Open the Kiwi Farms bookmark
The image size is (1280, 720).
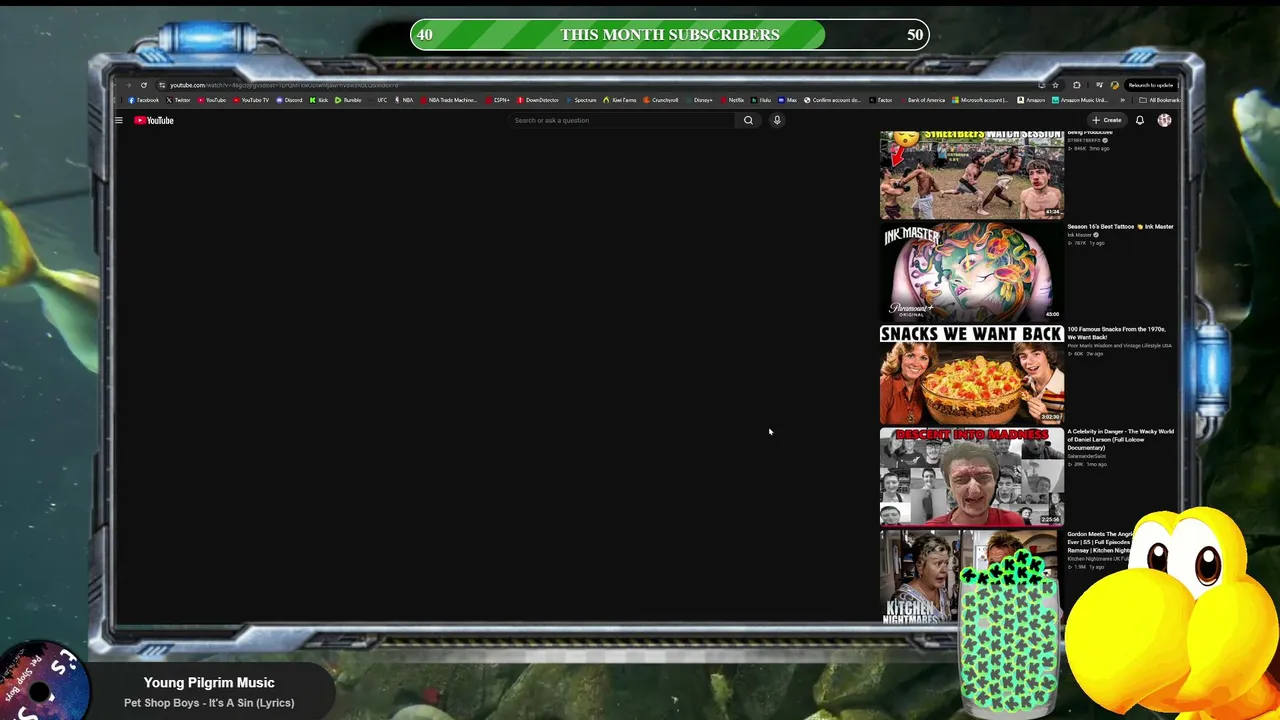point(620,100)
